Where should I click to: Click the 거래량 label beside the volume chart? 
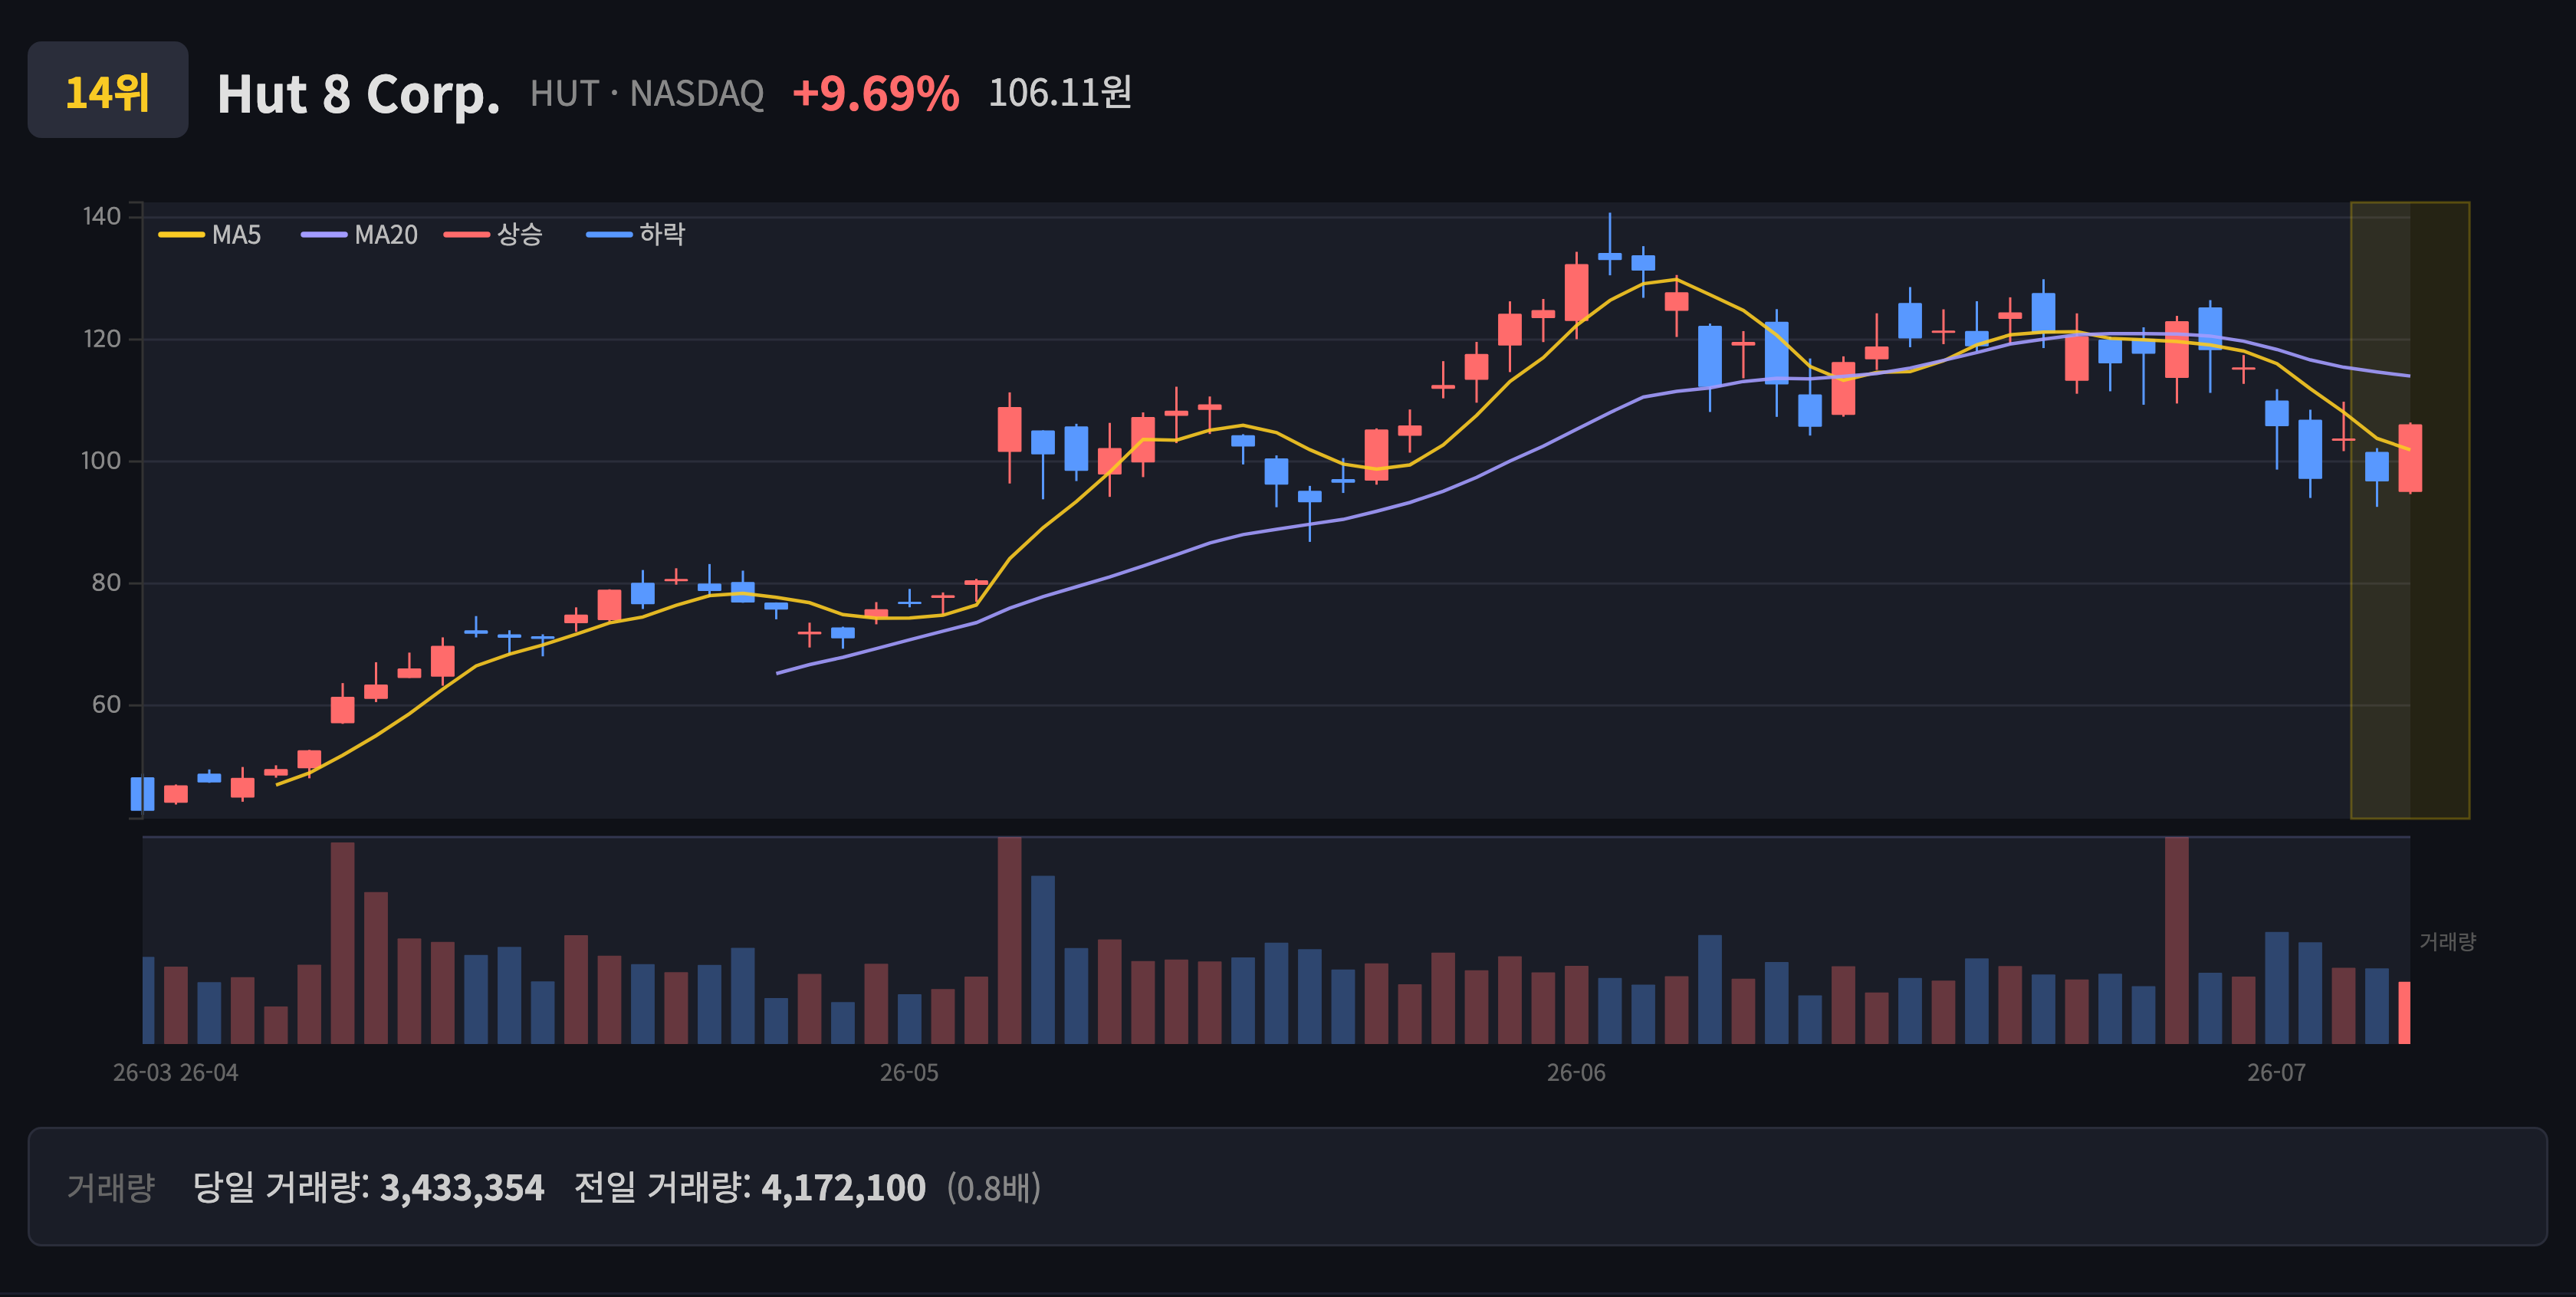[x=2447, y=941]
